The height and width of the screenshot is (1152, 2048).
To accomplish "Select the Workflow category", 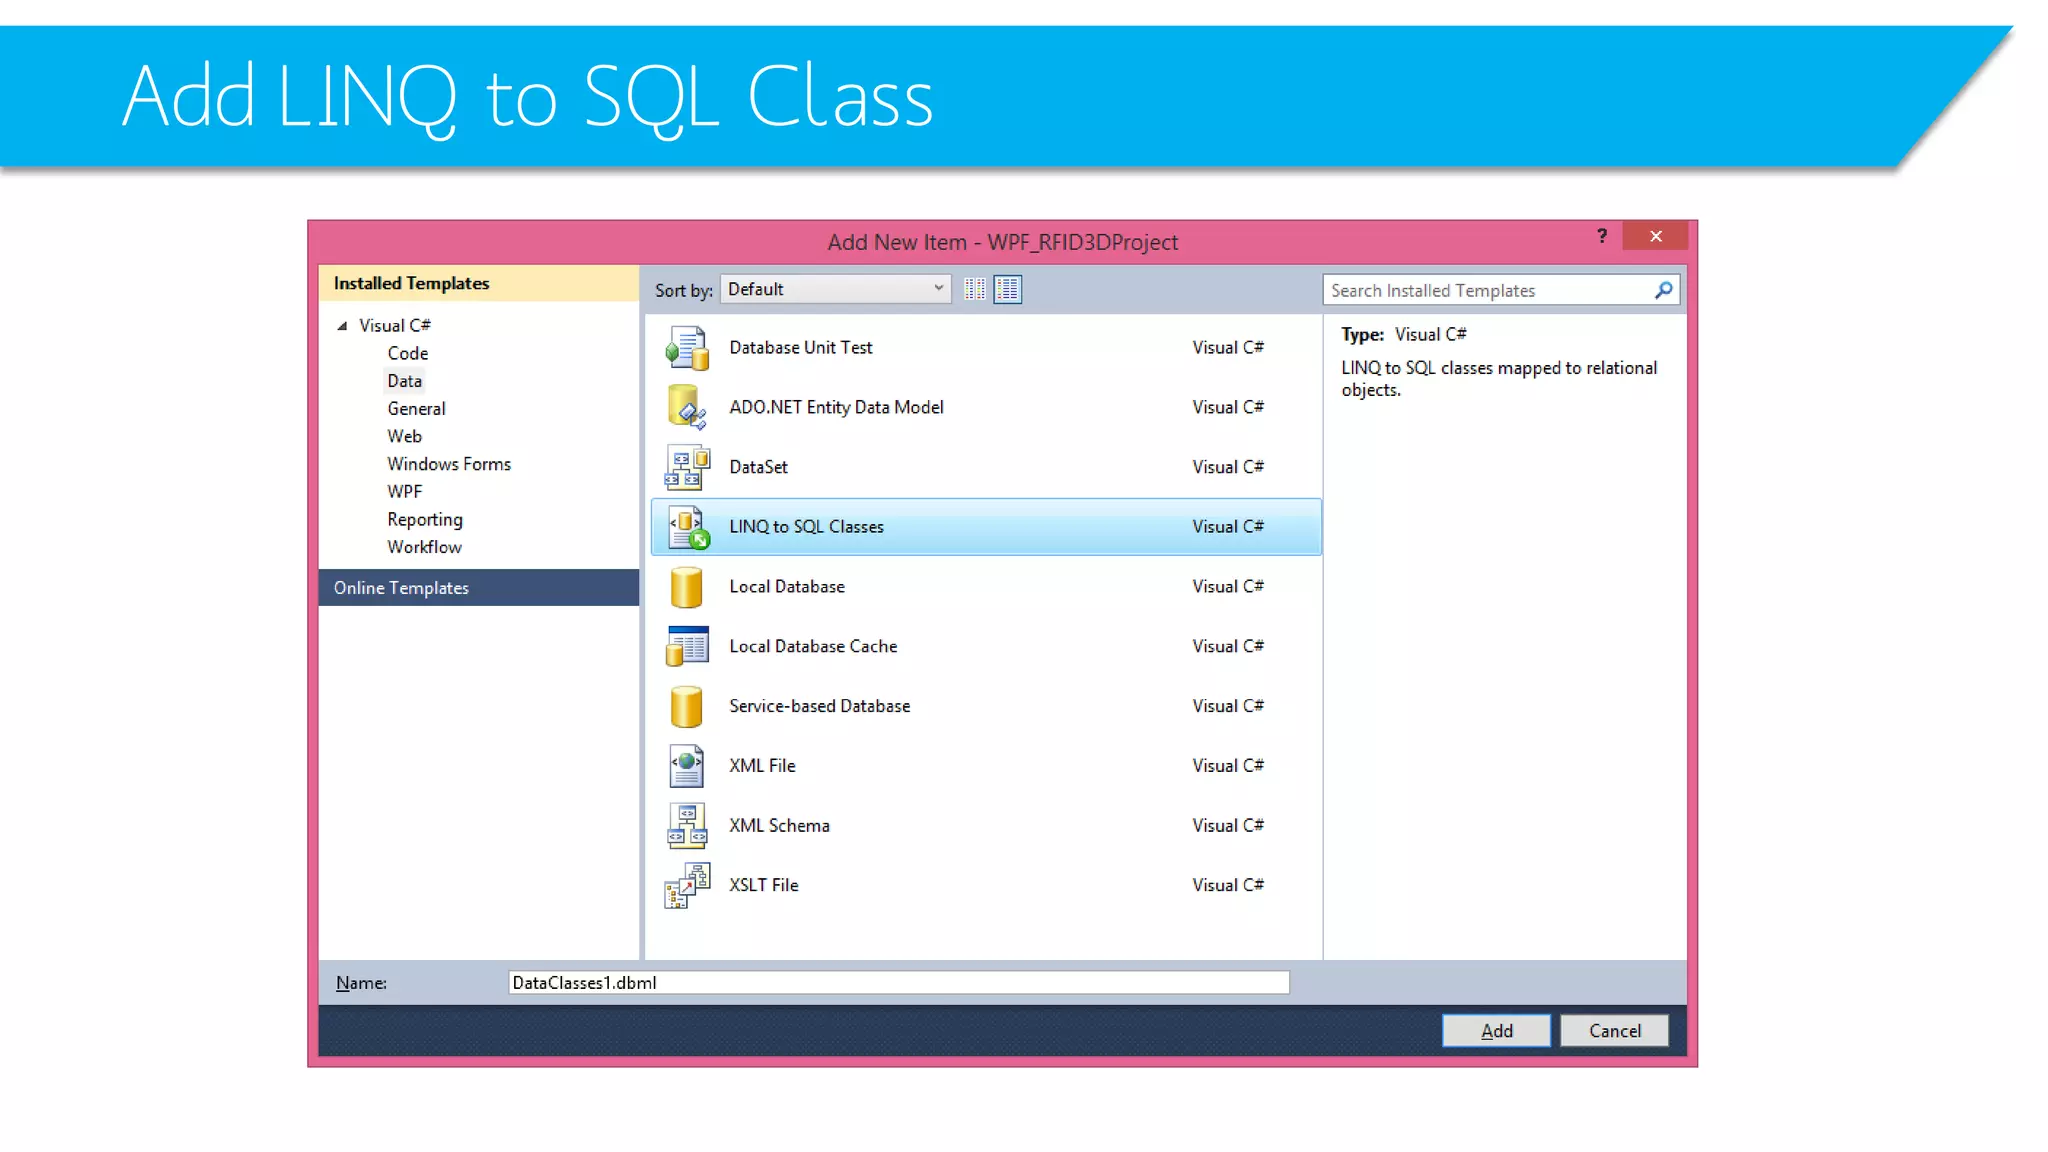I will 424,547.
